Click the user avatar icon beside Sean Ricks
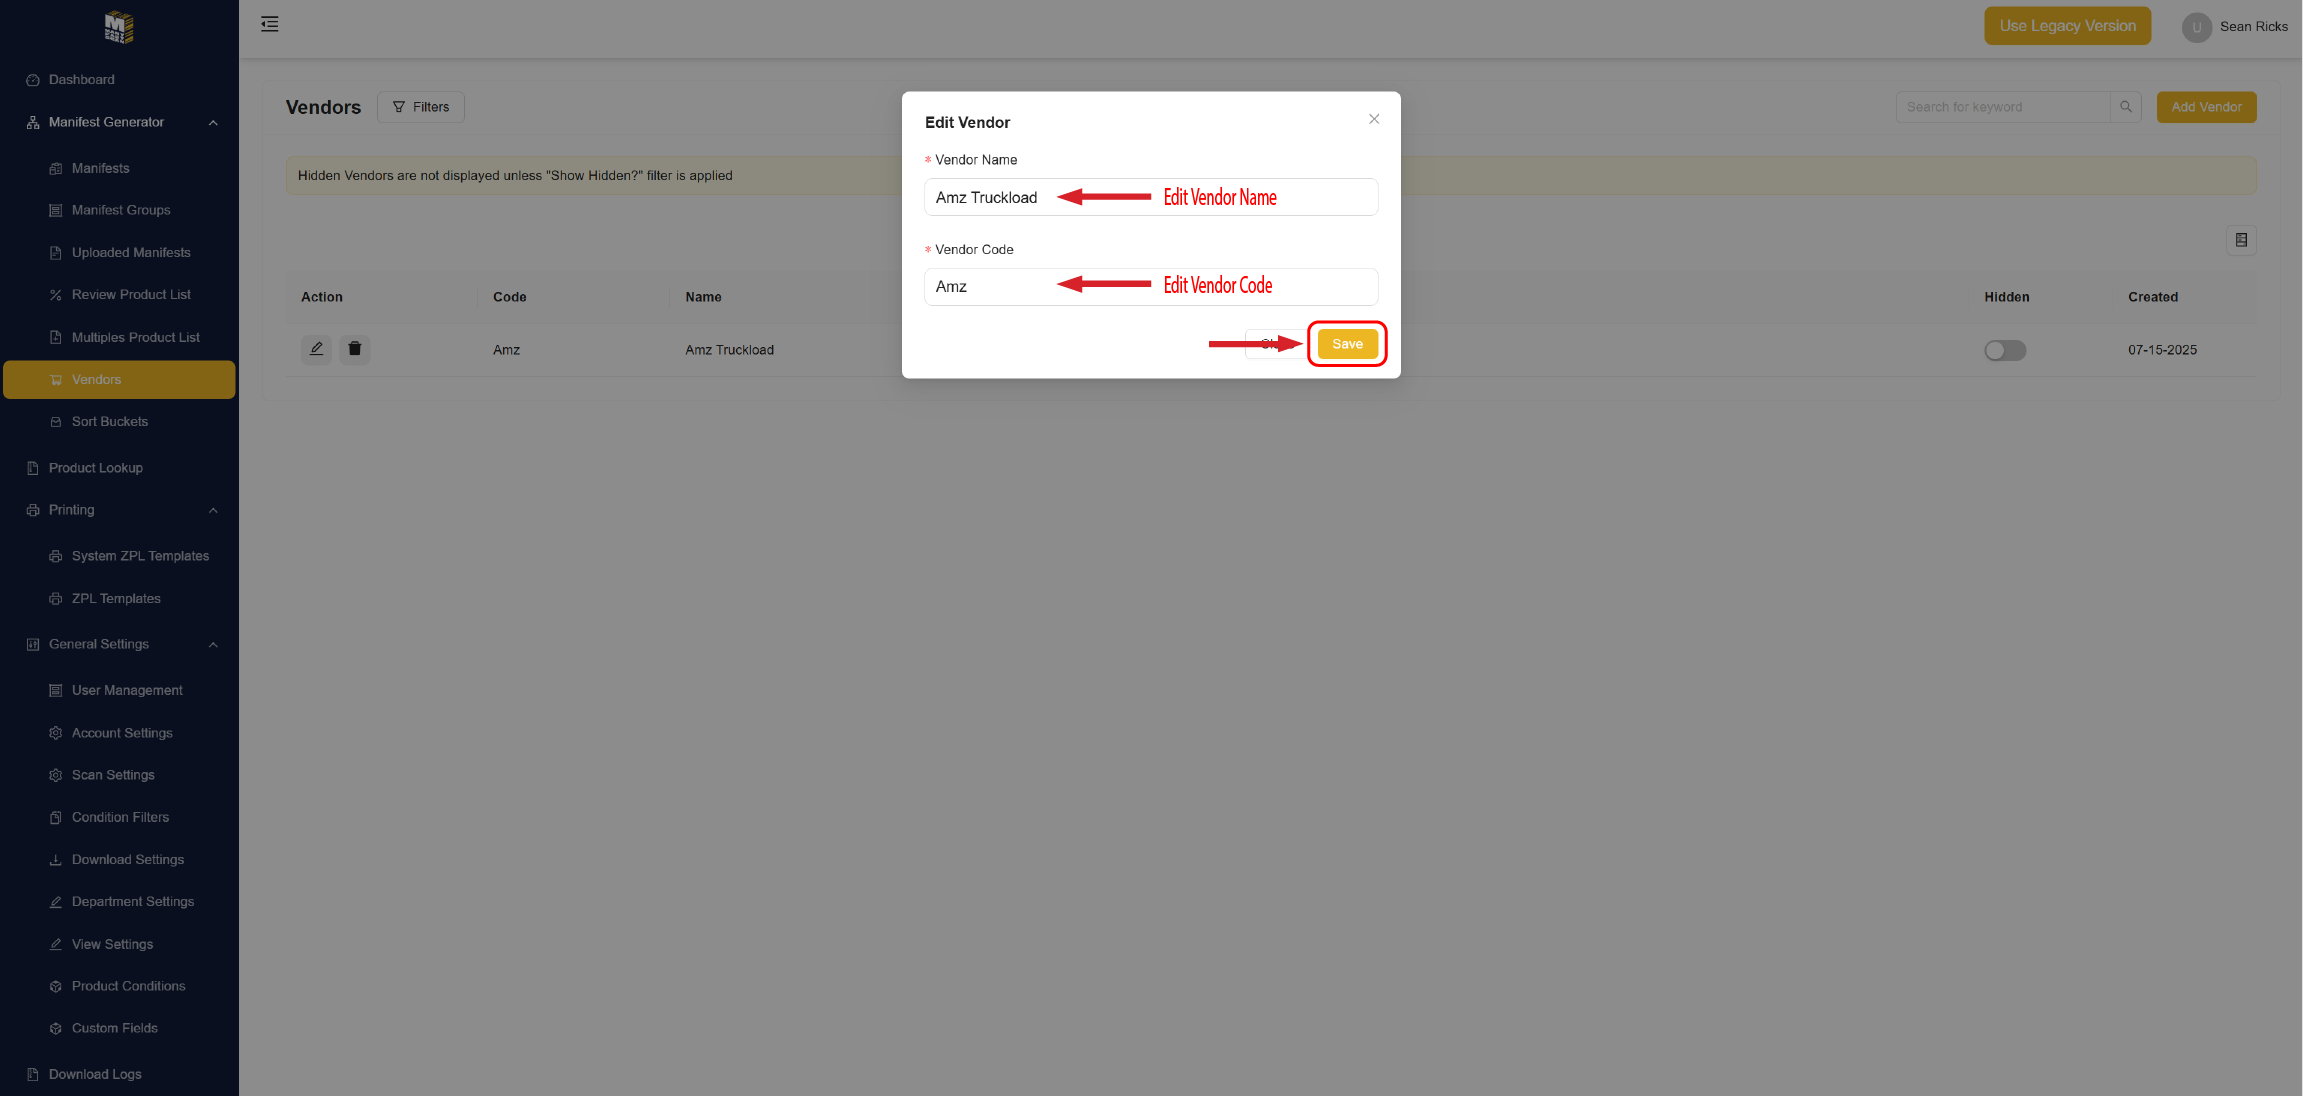The height and width of the screenshot is (1097, 2303). tap(2196, 27)
